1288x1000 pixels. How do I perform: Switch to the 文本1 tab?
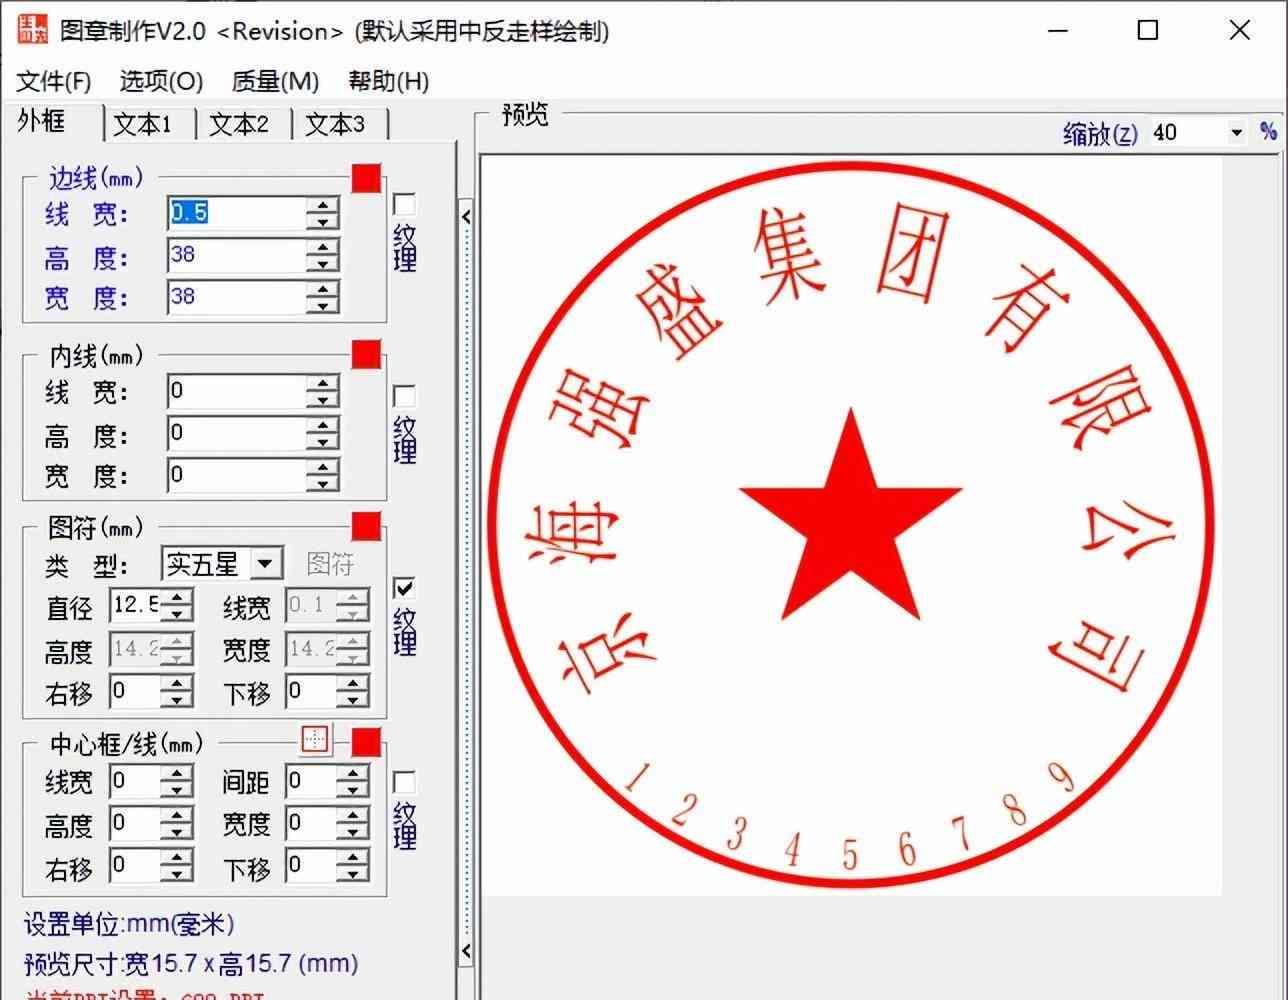[x=143, y=124]
